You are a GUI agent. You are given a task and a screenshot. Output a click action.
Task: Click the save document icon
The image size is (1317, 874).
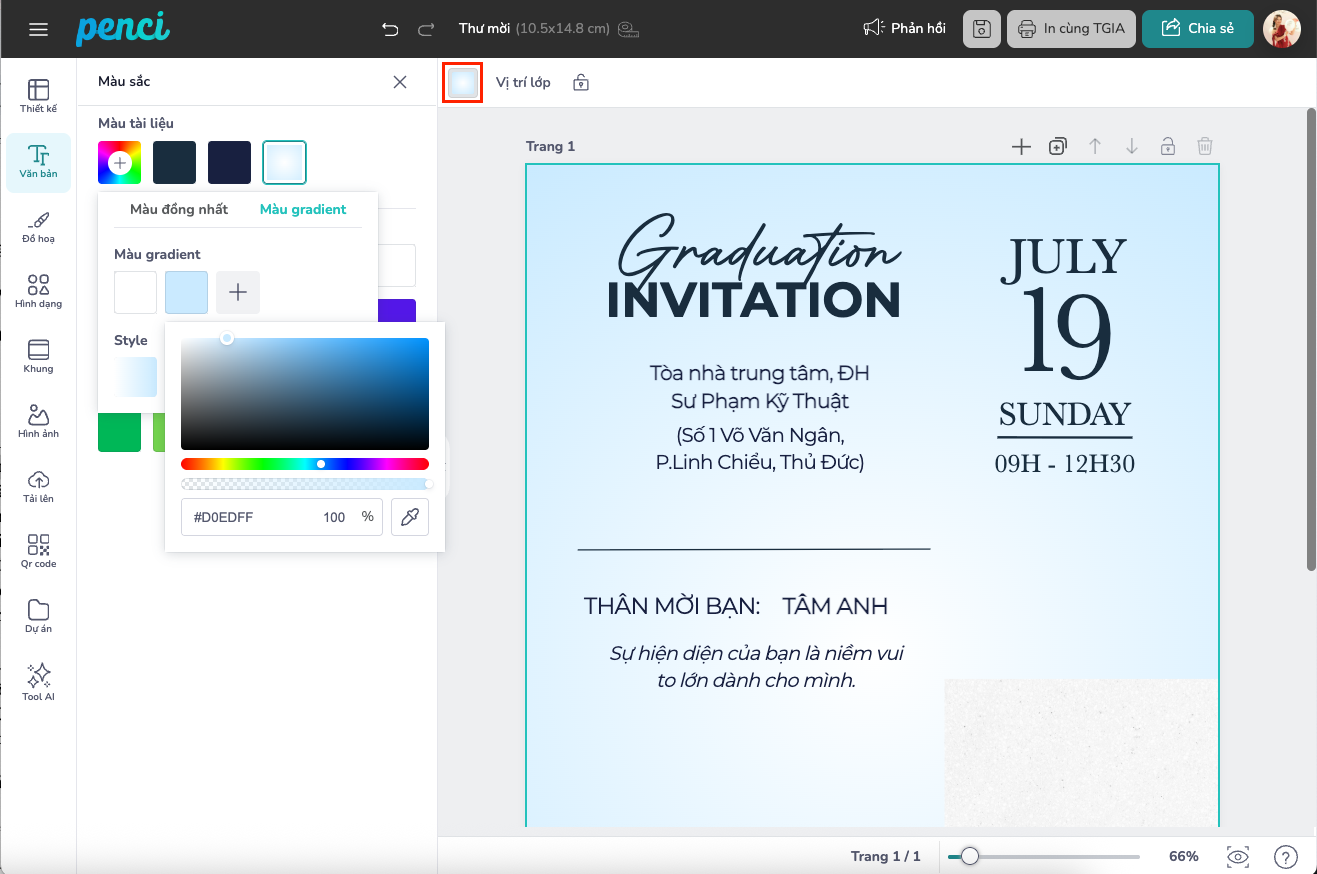click(982, 29)
